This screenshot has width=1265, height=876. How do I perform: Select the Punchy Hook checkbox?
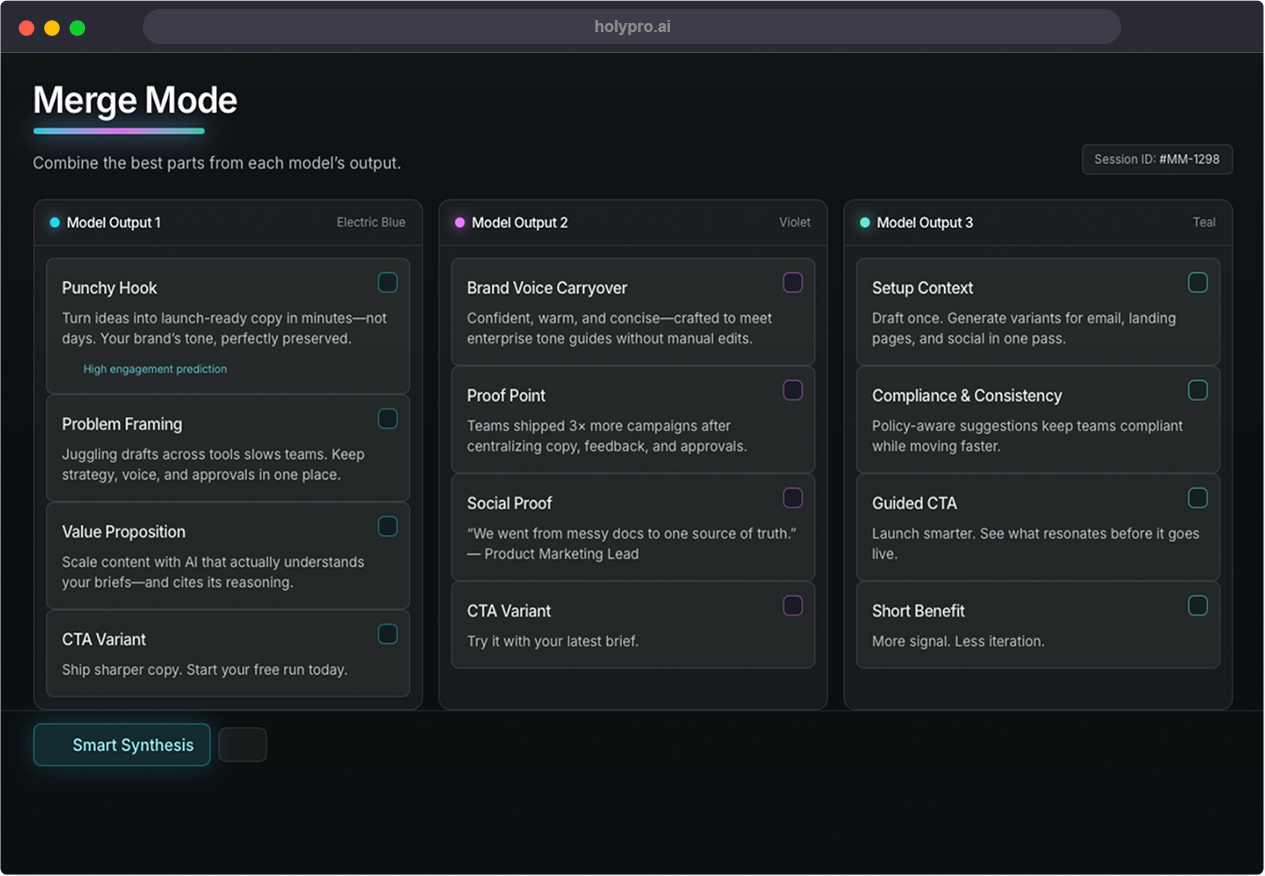[388, 283]
